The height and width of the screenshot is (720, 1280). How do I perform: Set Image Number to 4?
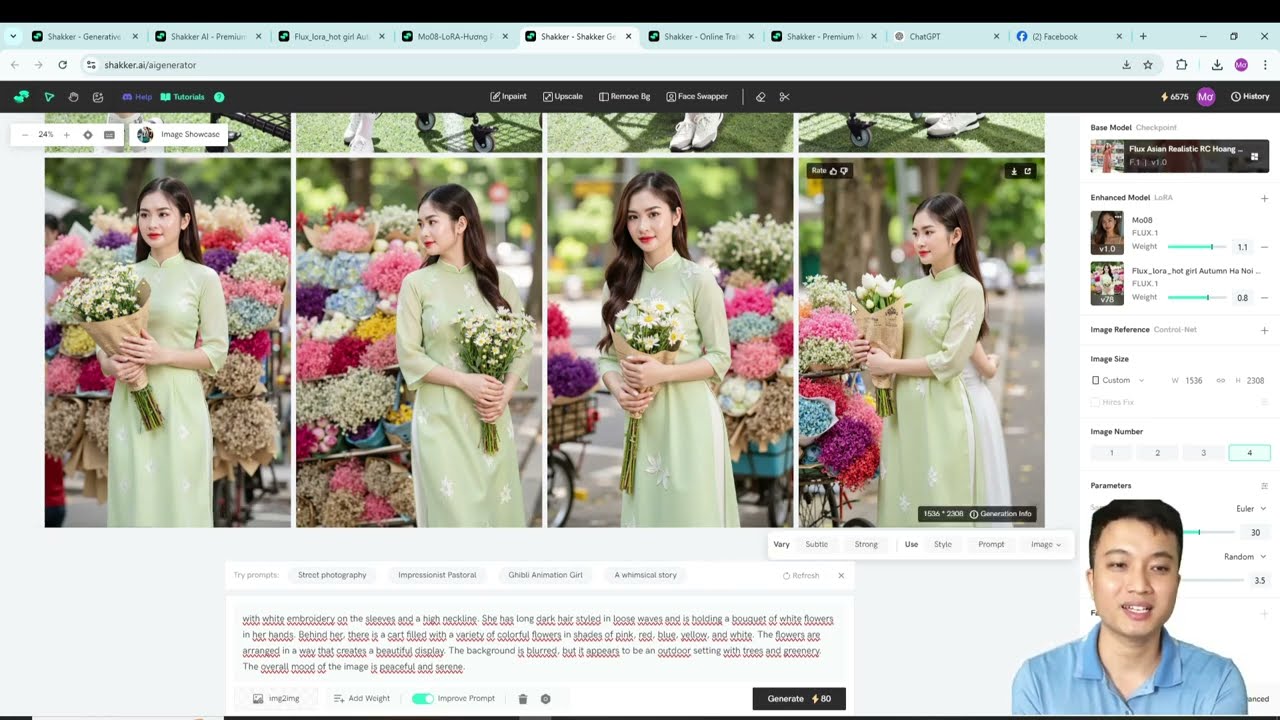(1249, 453)
